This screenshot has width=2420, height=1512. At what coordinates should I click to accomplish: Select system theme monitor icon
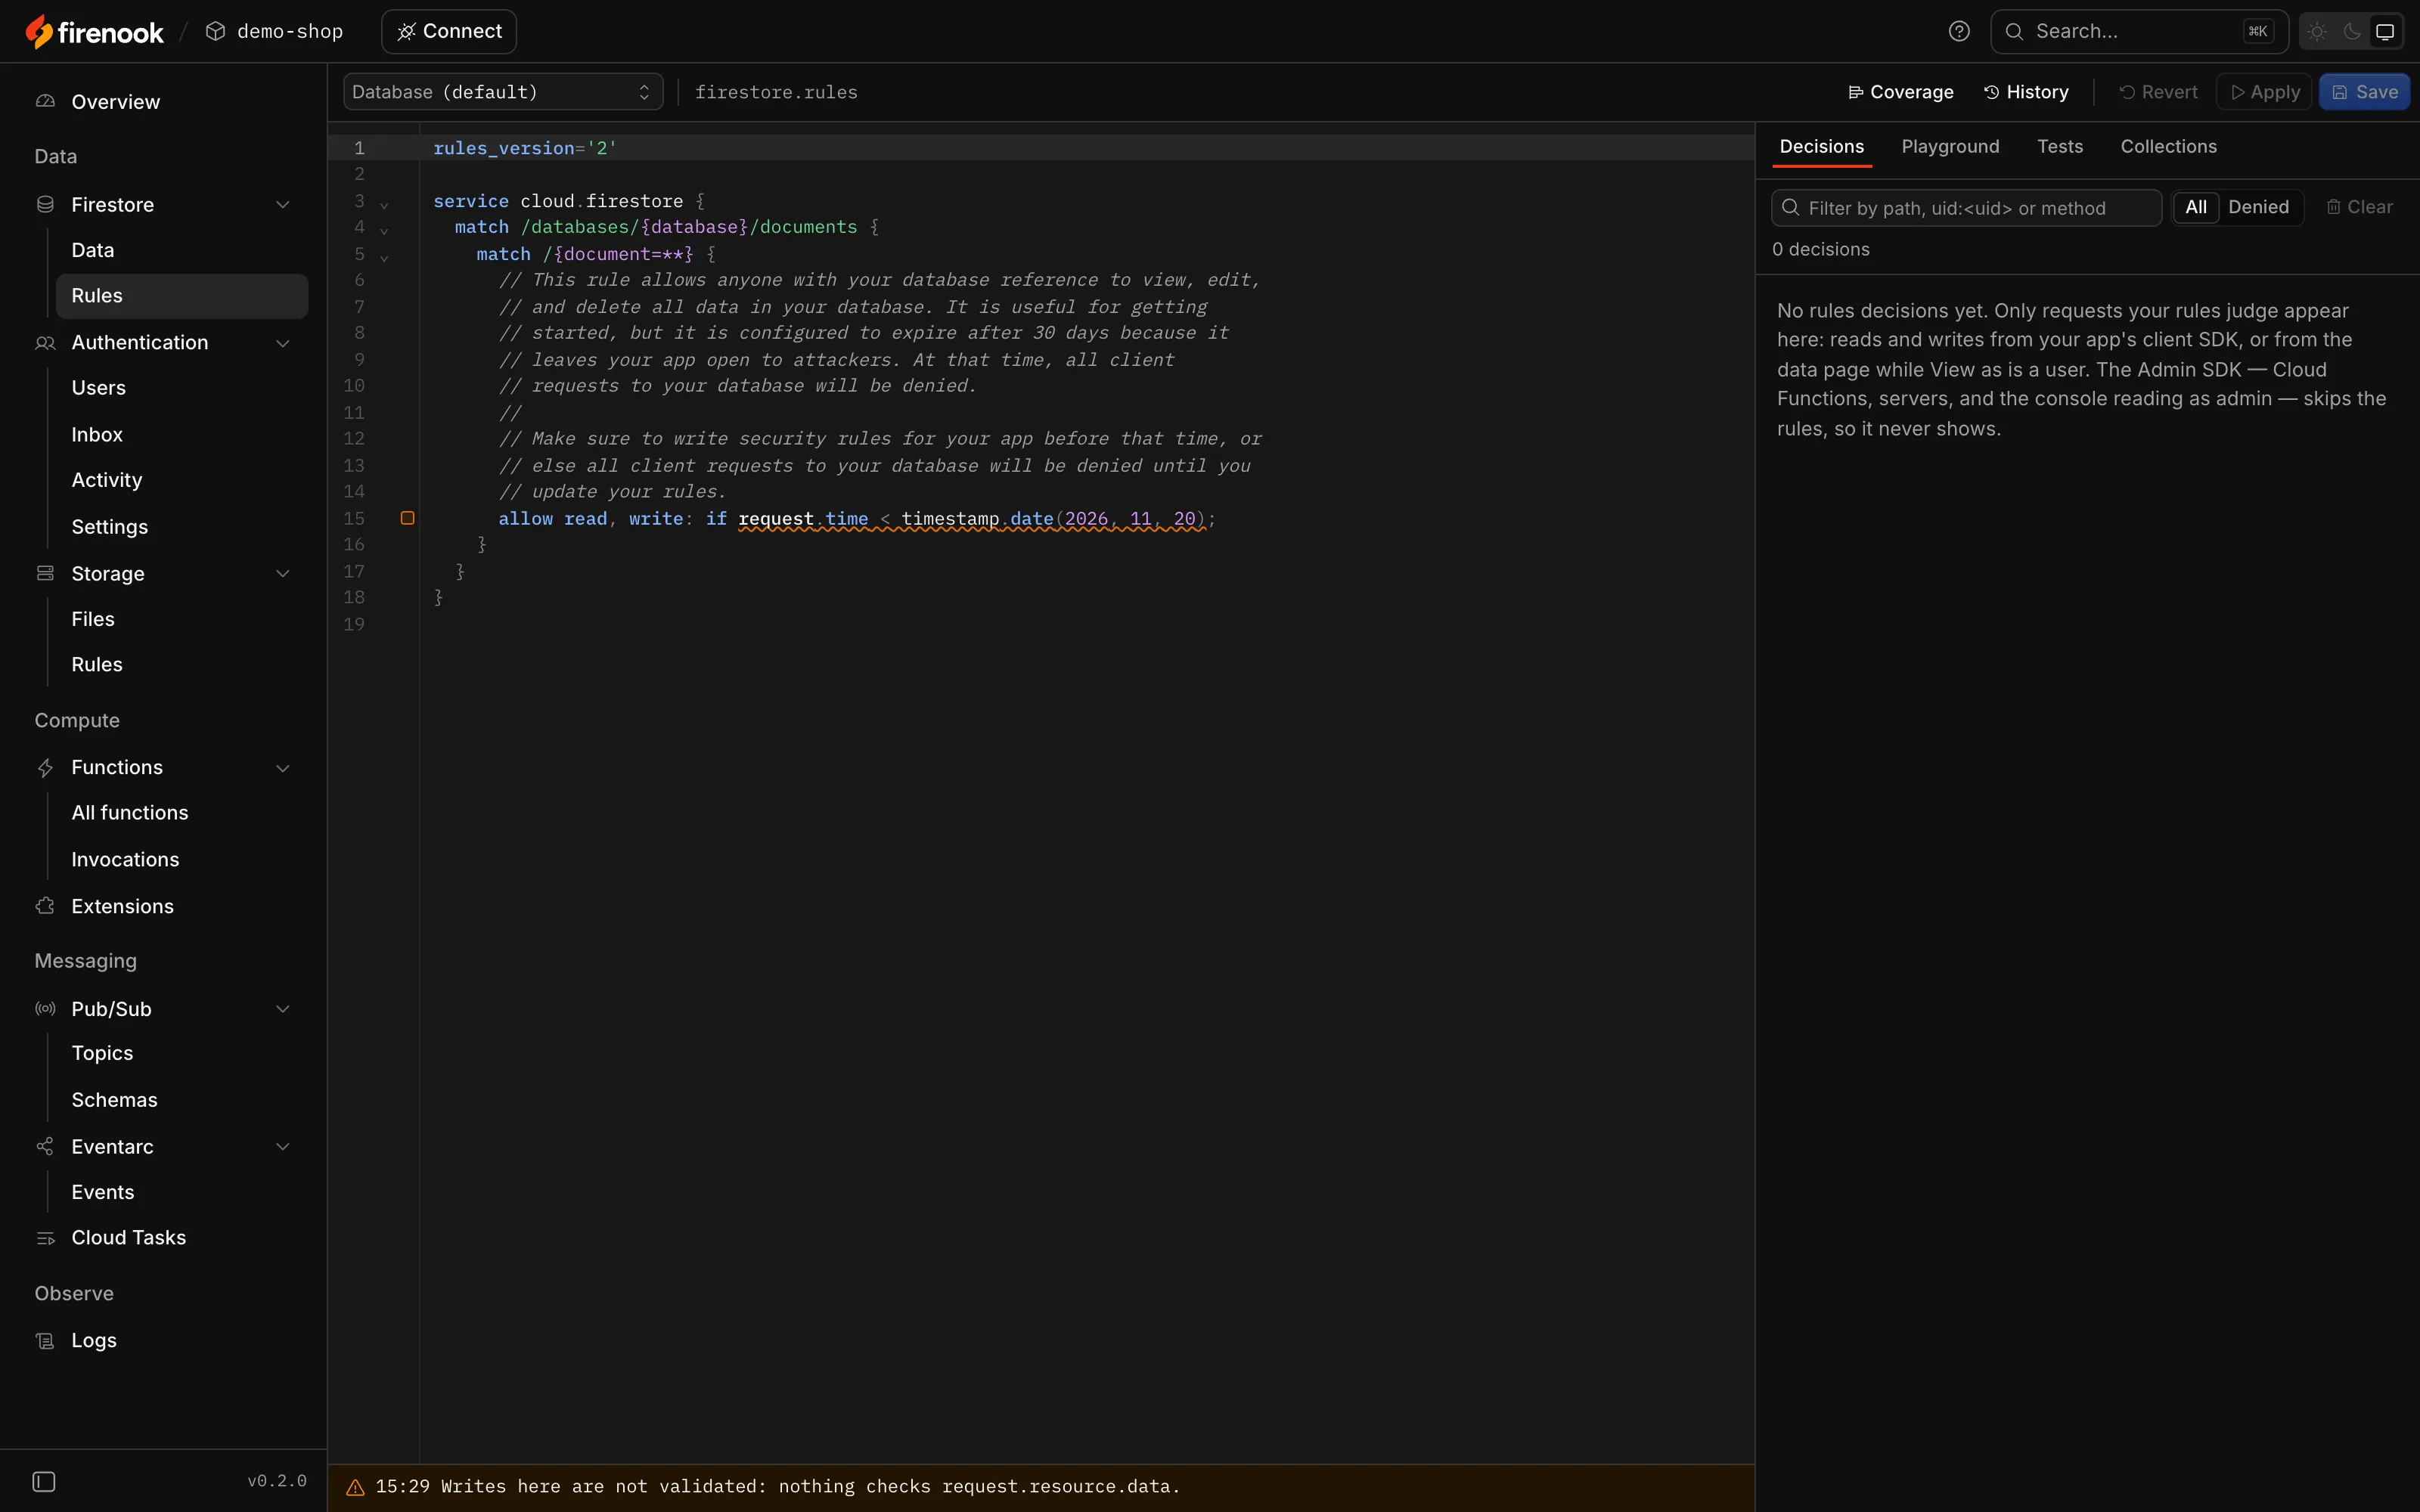(2385, 32)
